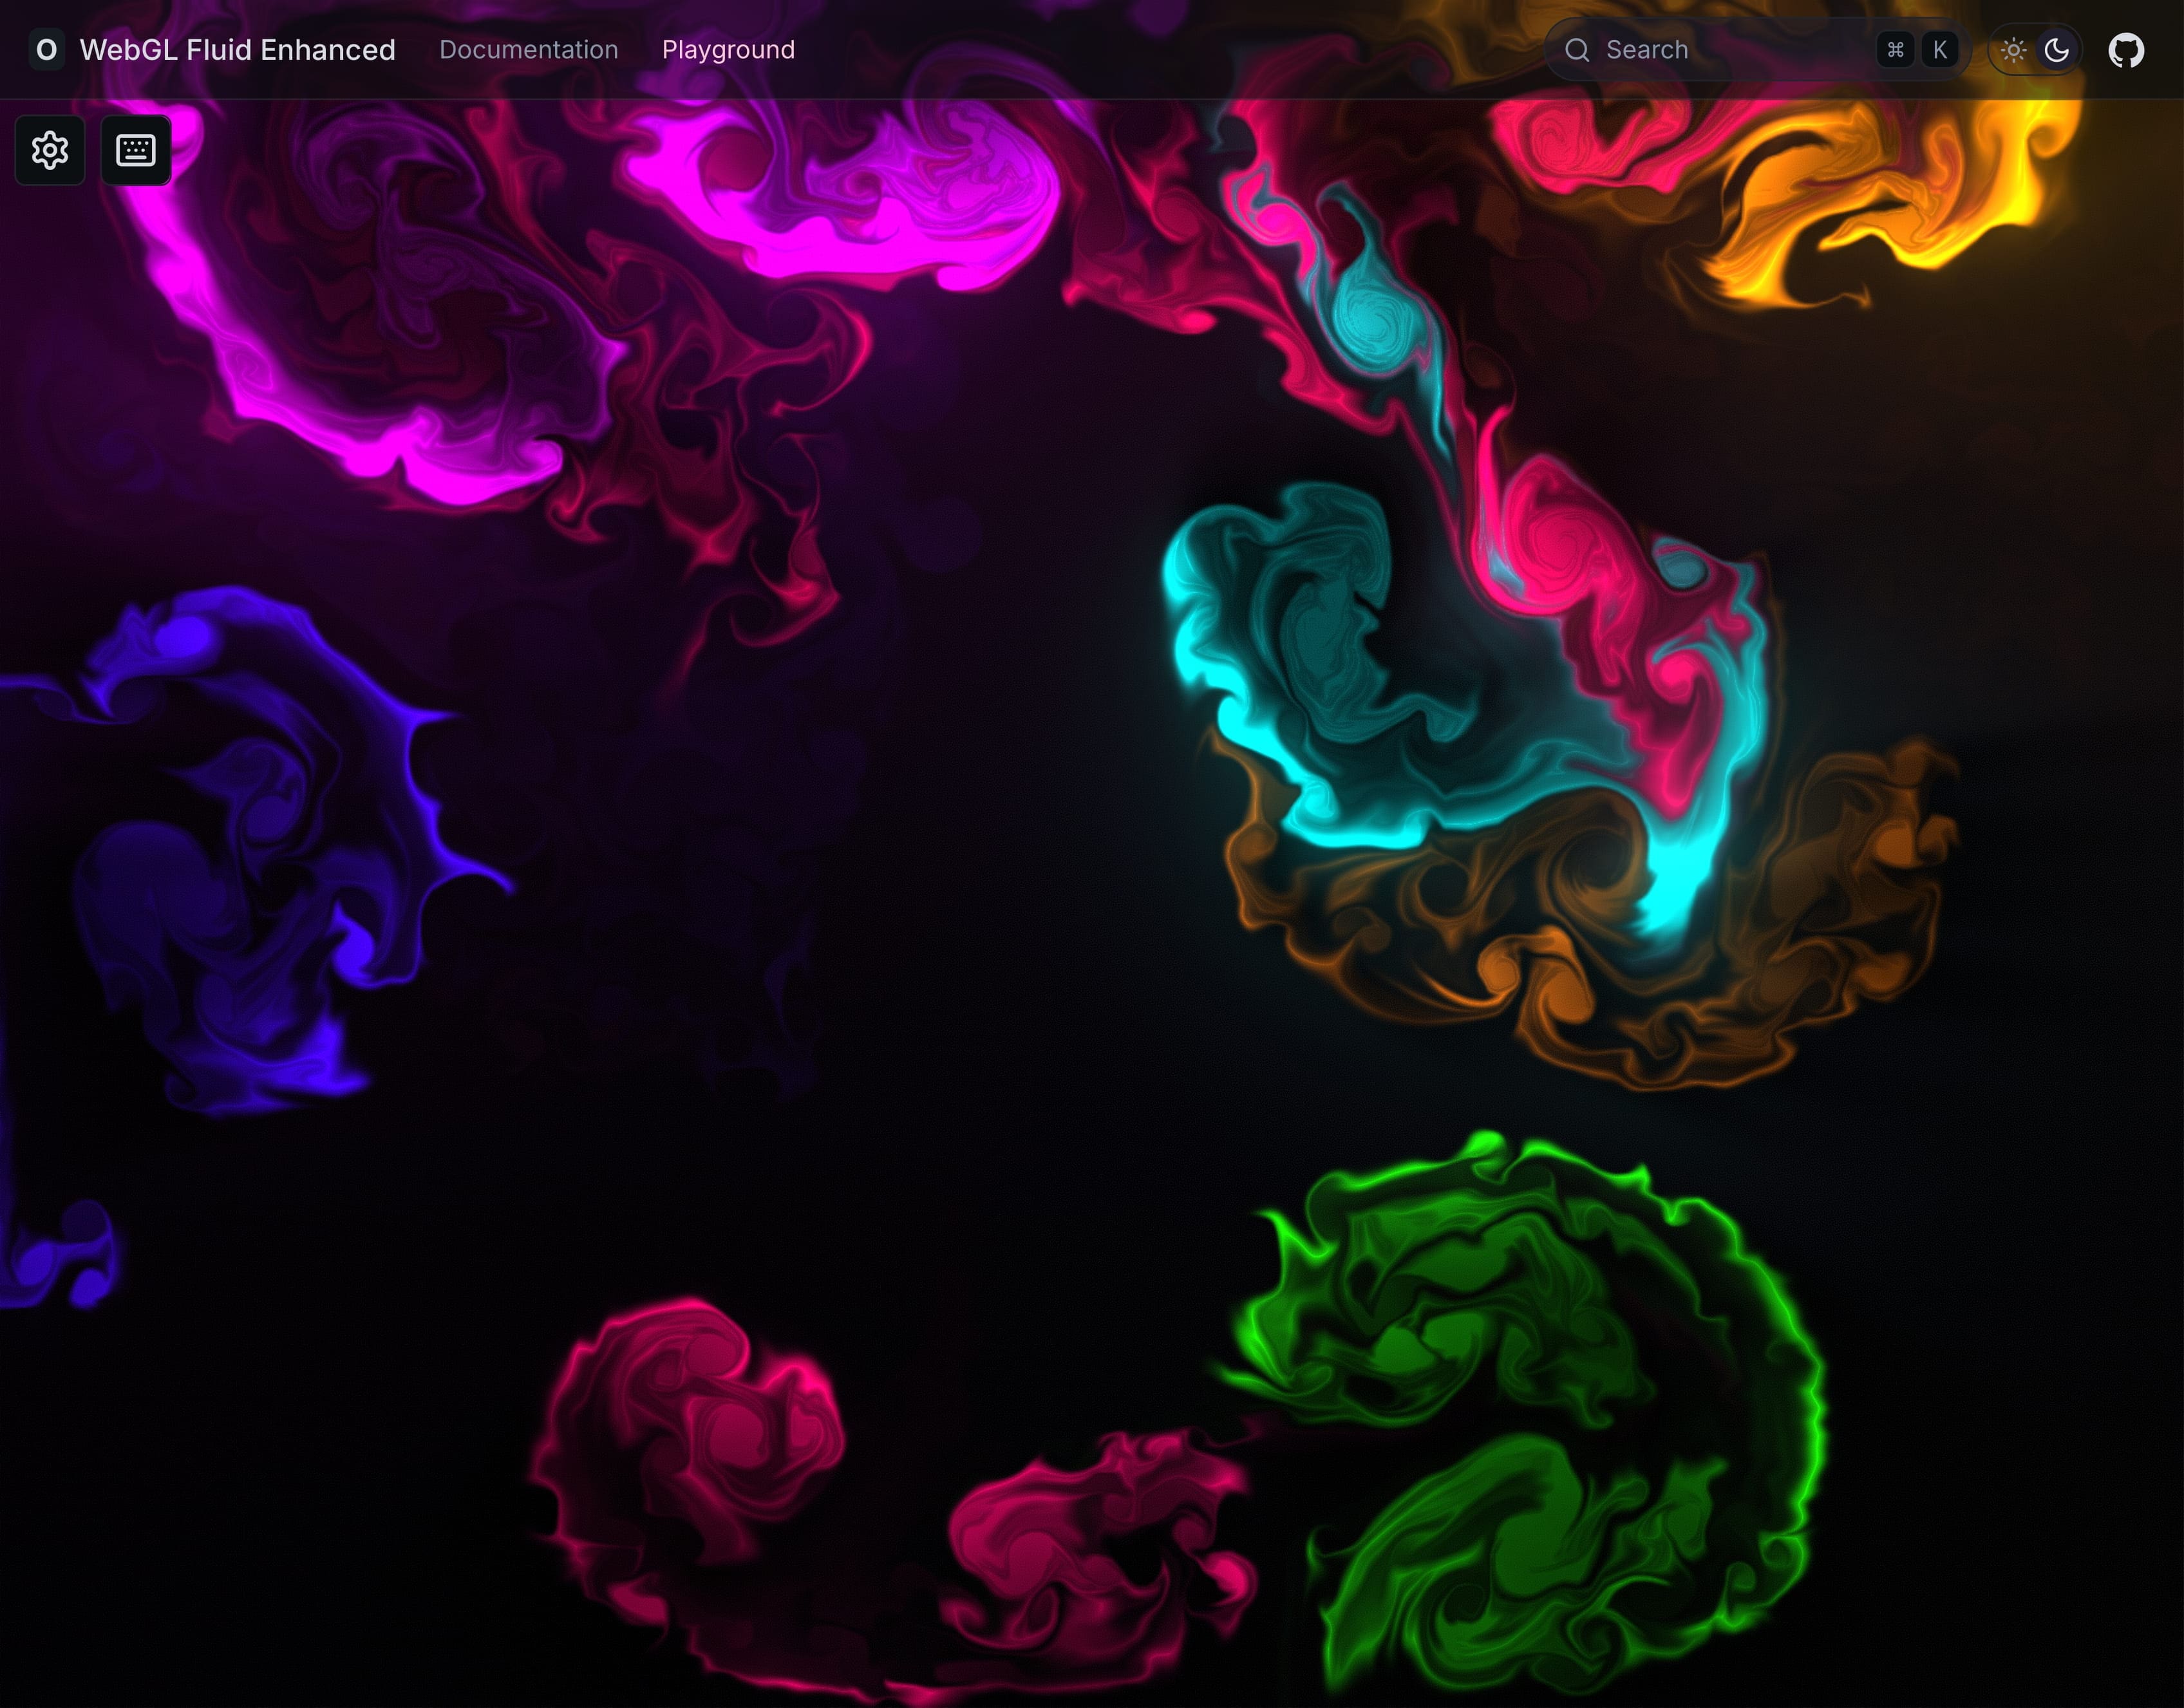This screenshot has width=2184, height=1708.
Task: Go to WebGL Fluid Enhanced home
Action: click(237, 50)
